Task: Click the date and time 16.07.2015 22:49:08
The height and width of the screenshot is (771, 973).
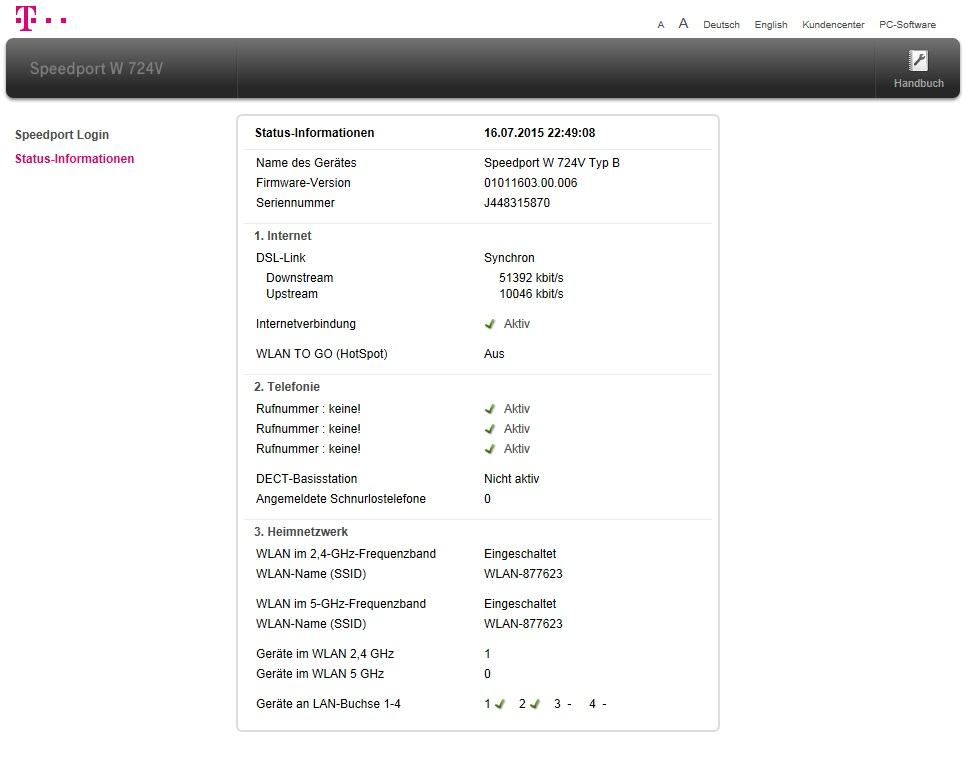Action: (539, 133)
